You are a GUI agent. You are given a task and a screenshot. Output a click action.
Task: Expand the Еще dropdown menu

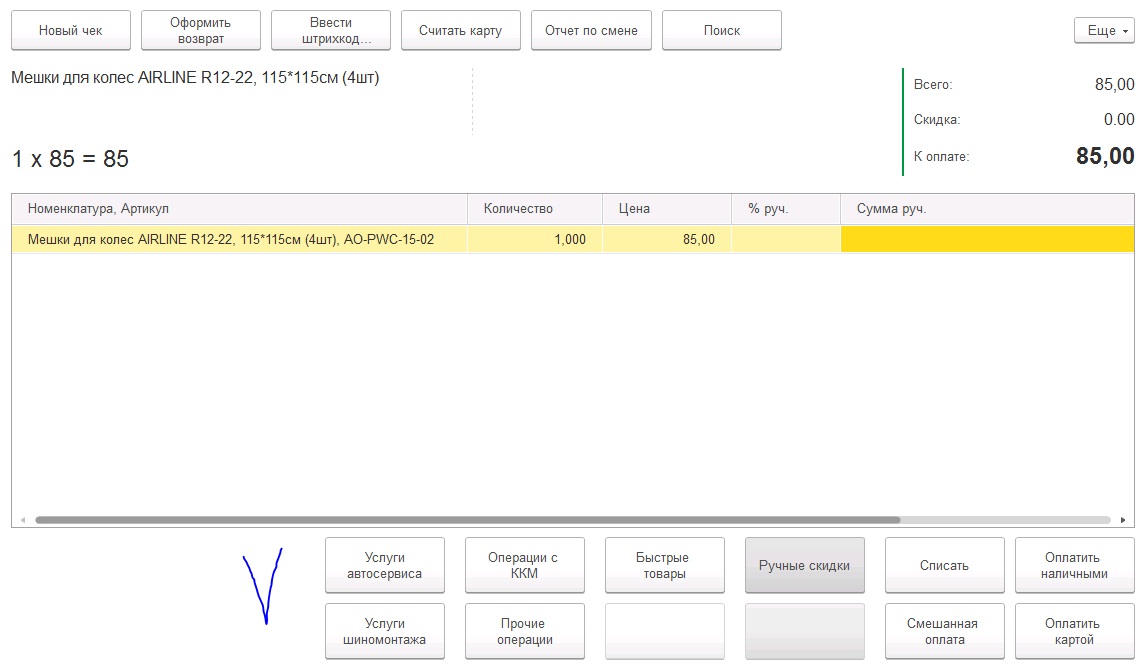coord(1104,31)
